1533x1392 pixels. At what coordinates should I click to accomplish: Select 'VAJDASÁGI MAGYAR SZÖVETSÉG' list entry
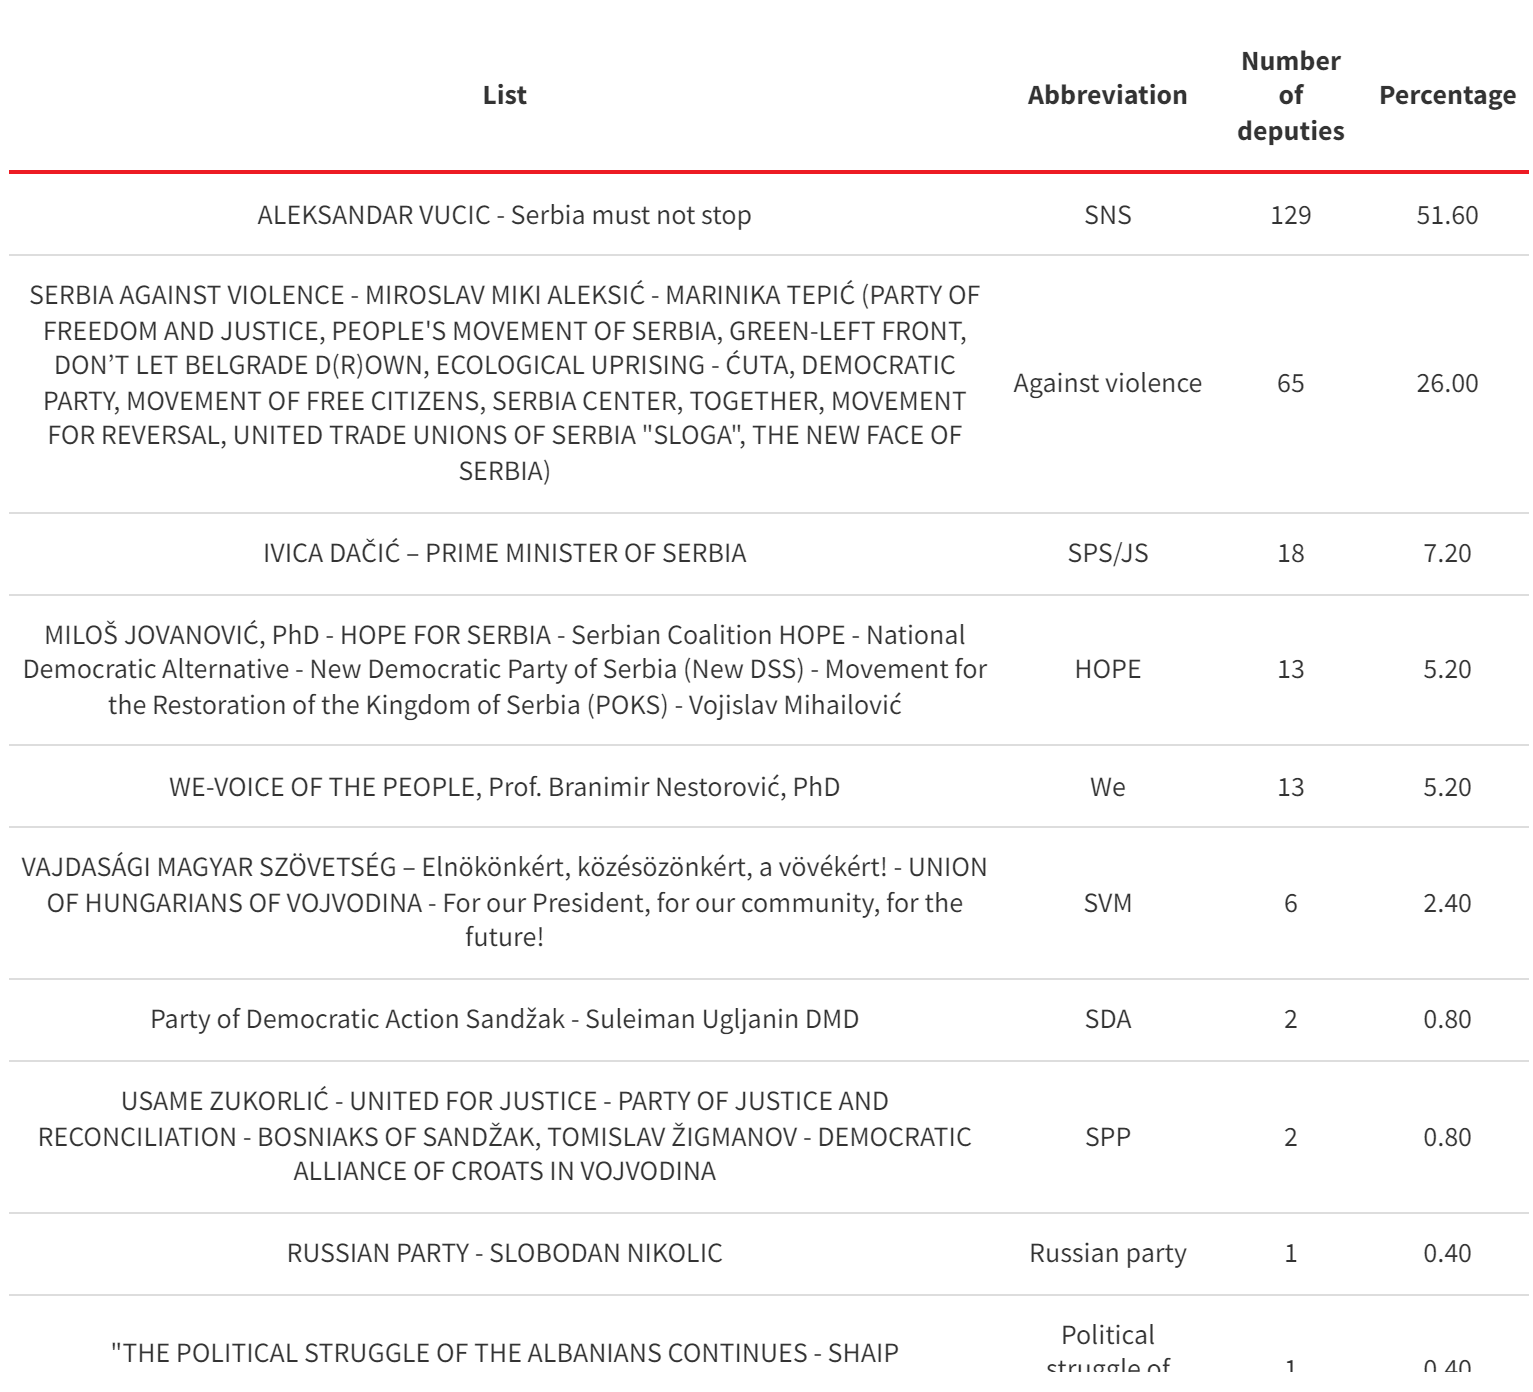tap(504, 902)
